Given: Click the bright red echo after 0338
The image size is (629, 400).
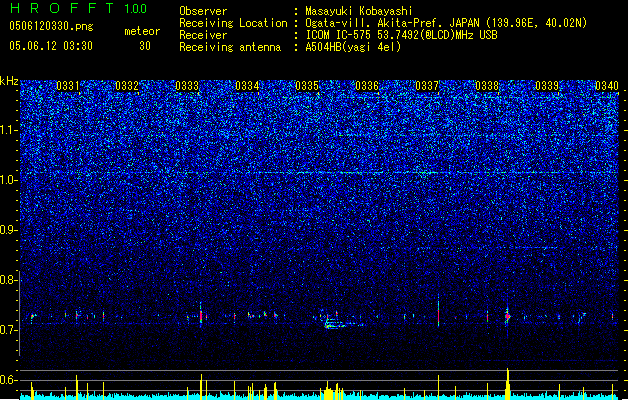Looking at the screenshot, I should pyautogui.click(x=508, y=317).
